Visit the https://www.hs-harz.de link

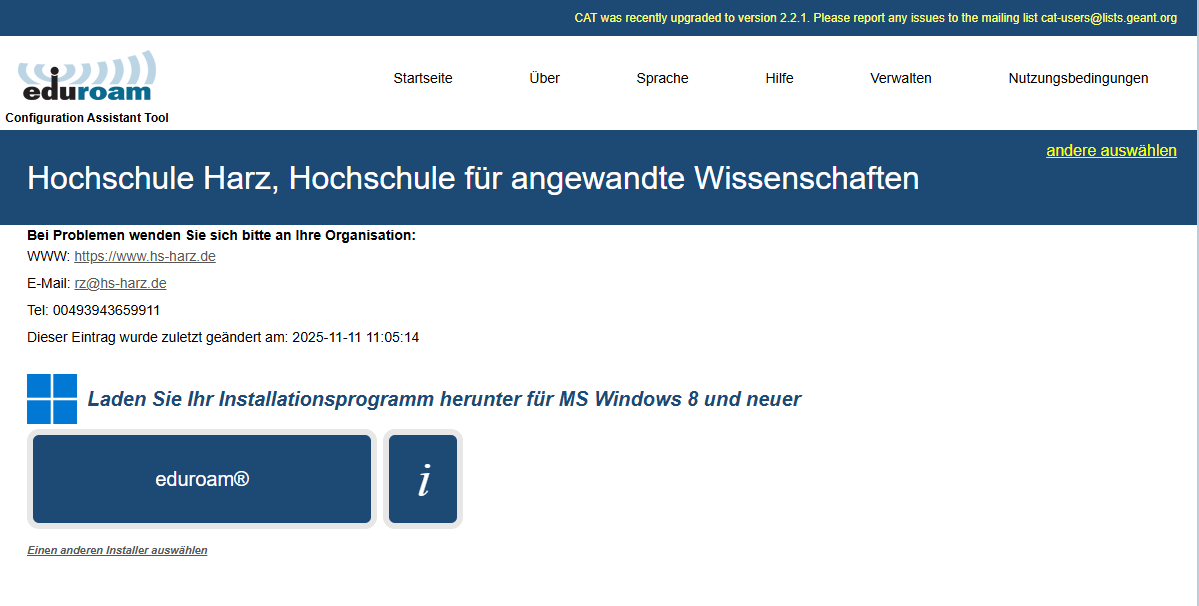point(145,257)
